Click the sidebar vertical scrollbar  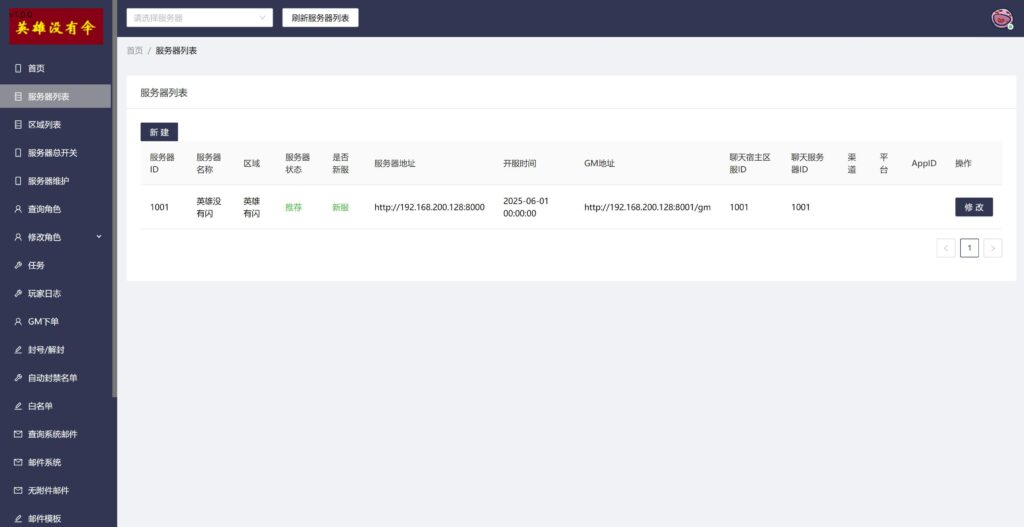point(114,200)
